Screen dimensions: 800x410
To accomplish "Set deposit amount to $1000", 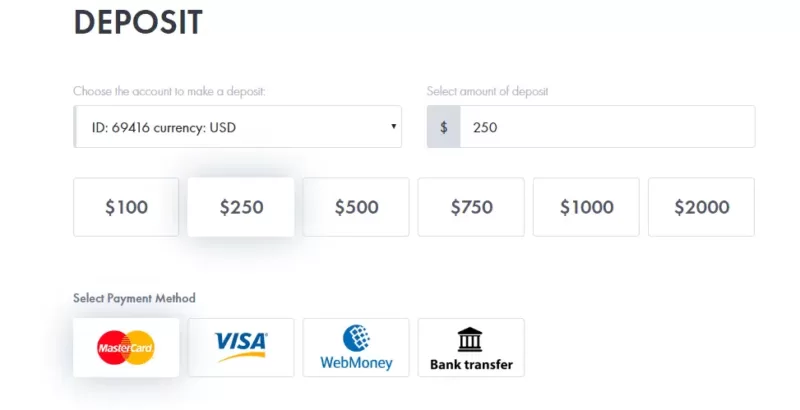I will [586, 207].
